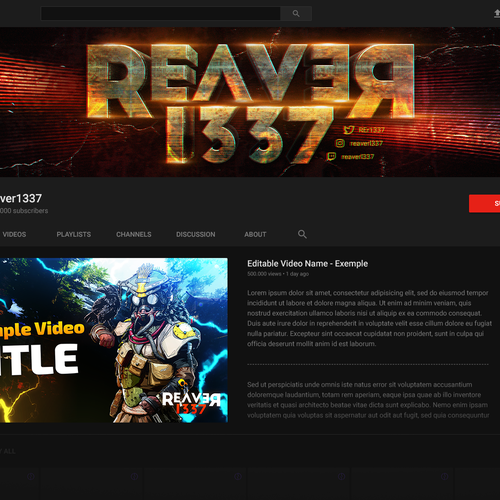Click the REAVER 1337 channel banner
This screenshot has width=500, height=500.
(x=250, y=102)
